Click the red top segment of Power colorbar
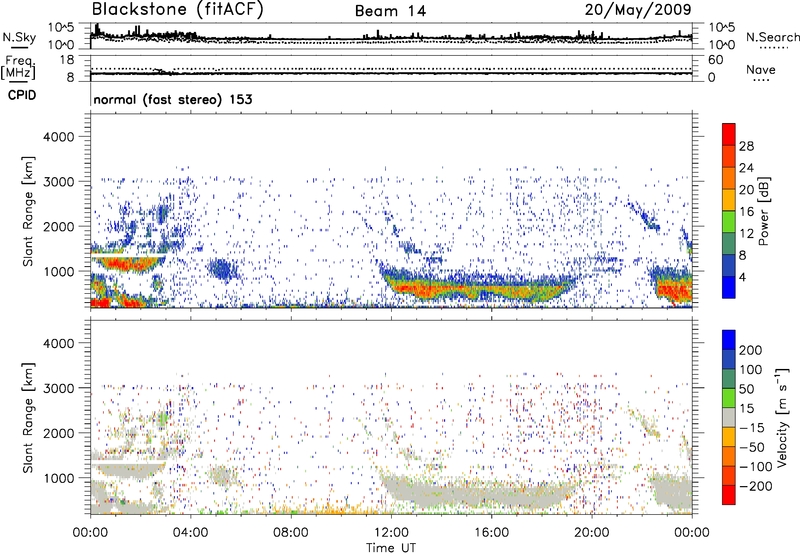 [x=729, y=134]
